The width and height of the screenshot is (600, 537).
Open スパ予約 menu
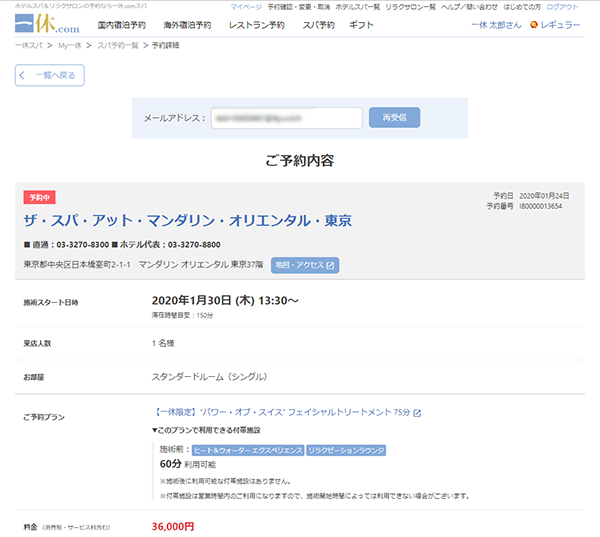(318, 25)
